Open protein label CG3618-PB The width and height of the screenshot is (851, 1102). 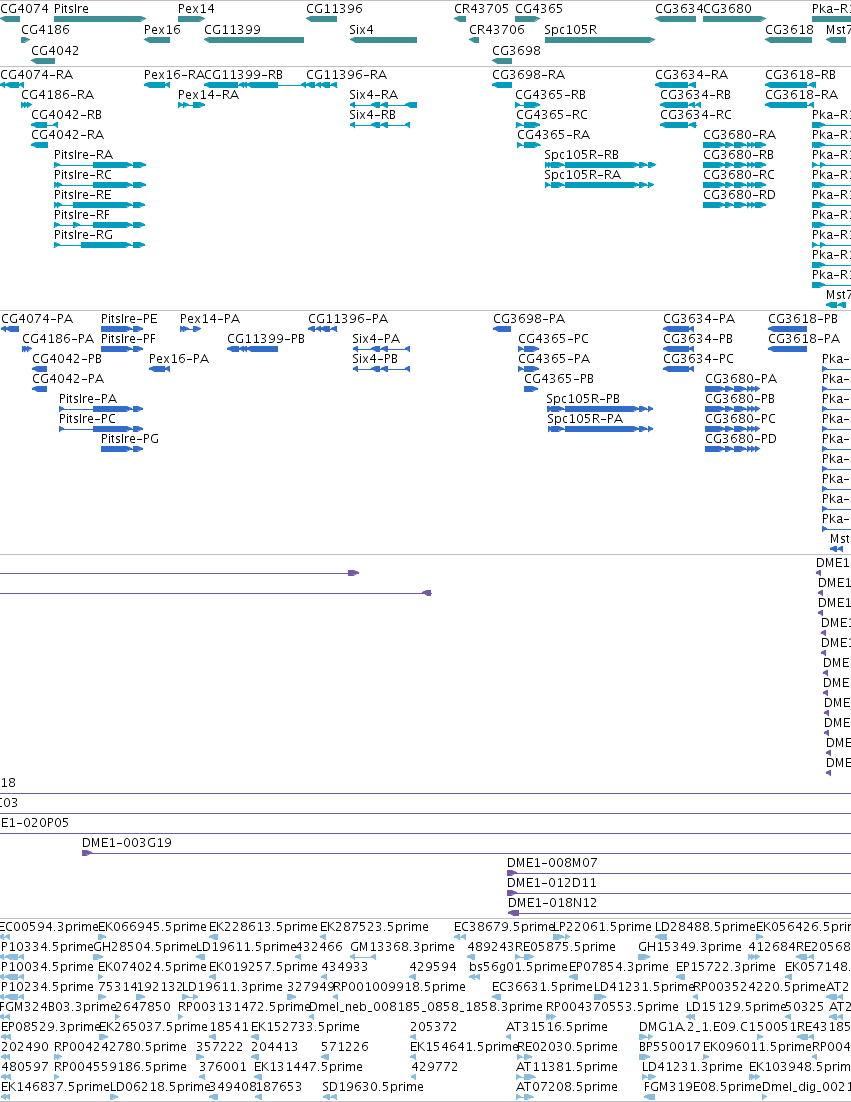pyautogui.click(x=803, y=318)
